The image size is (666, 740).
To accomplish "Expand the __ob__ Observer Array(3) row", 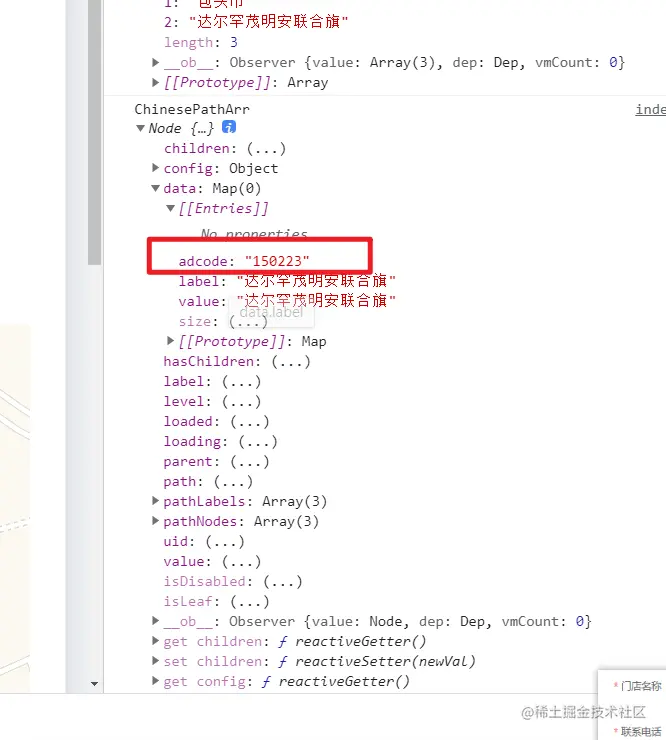I will point(155,62).
